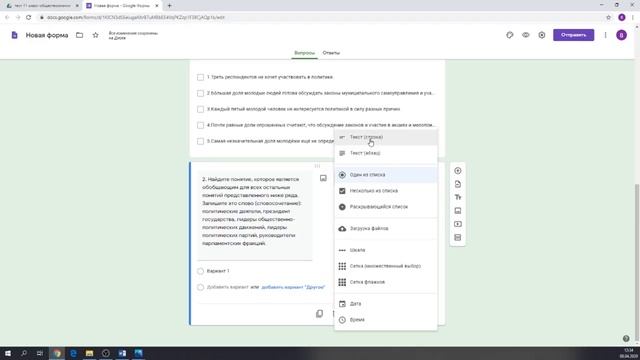Choose Текст (абзац) question type
640x360 pixels.
386,153
